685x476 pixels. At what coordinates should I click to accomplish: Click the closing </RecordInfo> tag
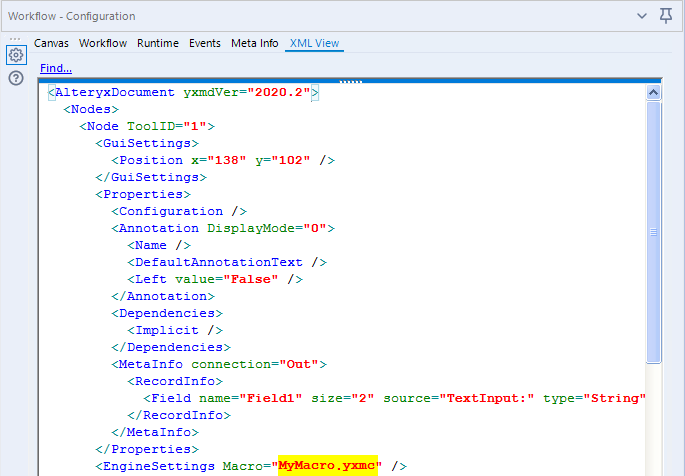pyautogui.click(x=179, y=416)
